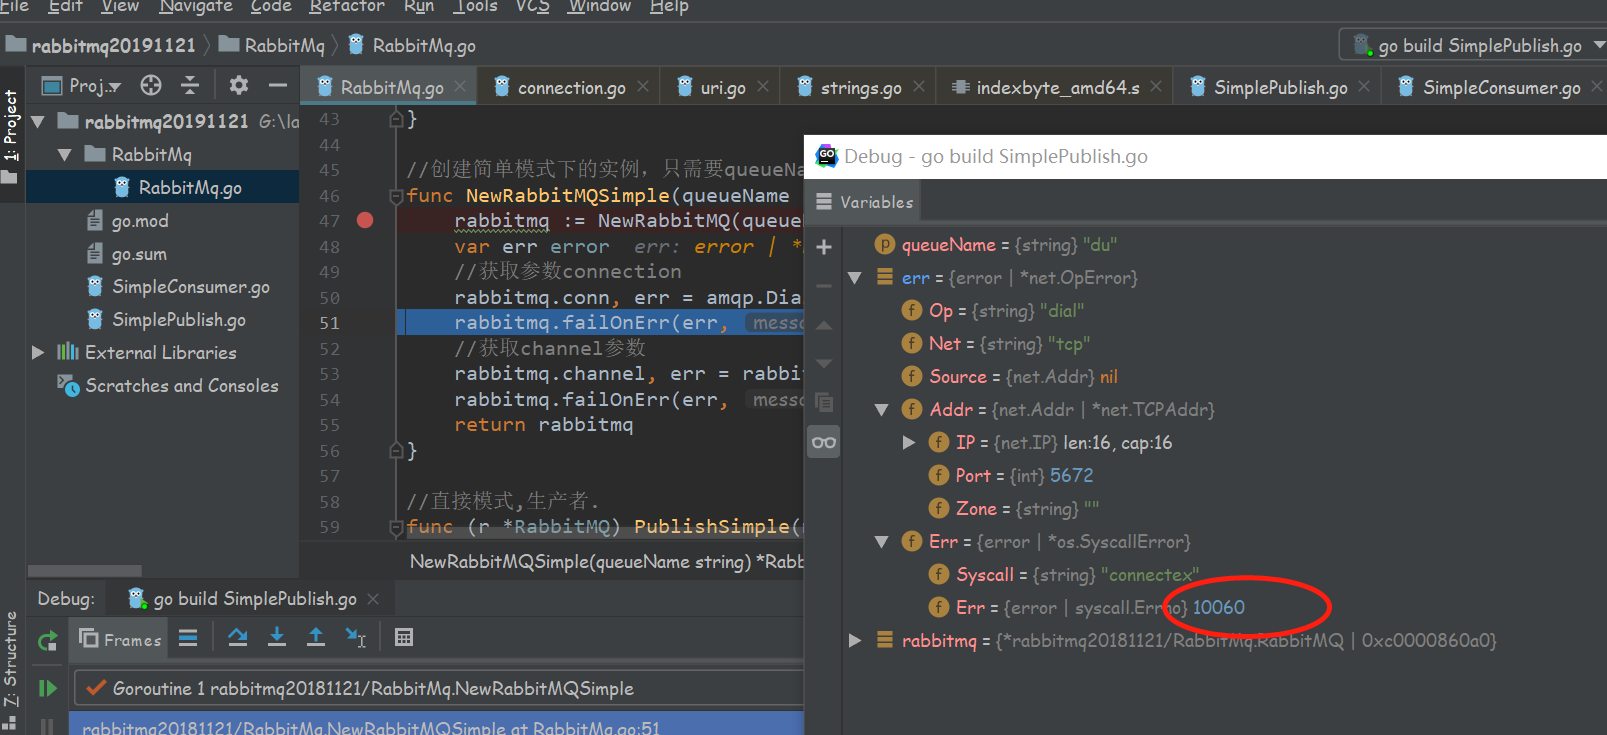Open the Refactor menu
Screen dimensions: 1607x735
point(347,6)
